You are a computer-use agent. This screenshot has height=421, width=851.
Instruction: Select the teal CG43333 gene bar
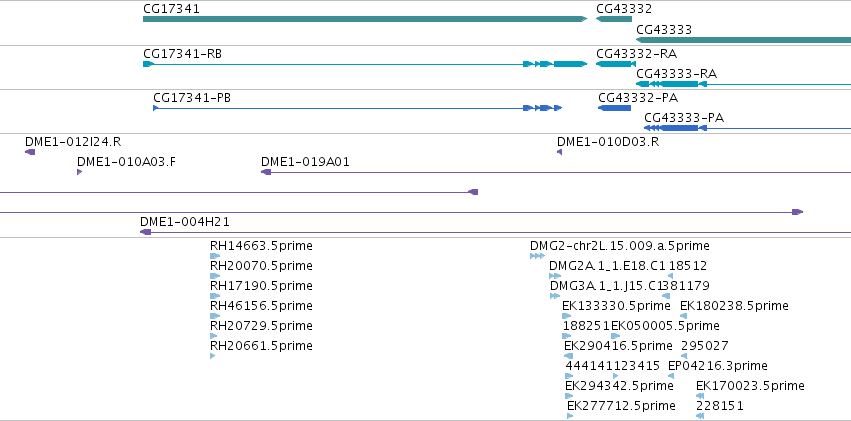pyautogui.click(x=744, y=40)
